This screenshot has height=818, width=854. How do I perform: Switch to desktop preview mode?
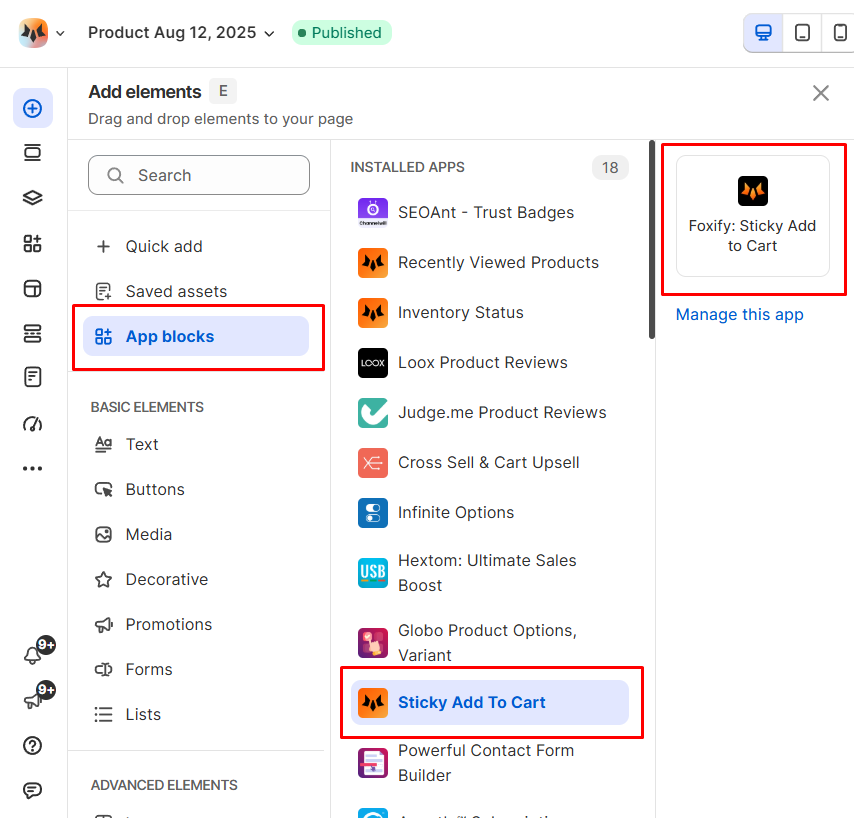click(x=763, y=33)
